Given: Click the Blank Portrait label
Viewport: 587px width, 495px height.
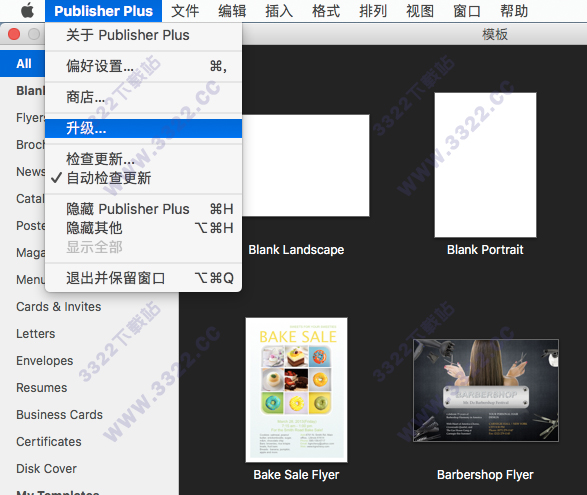Looking at the screenshot, I should [x=485, y=250].
